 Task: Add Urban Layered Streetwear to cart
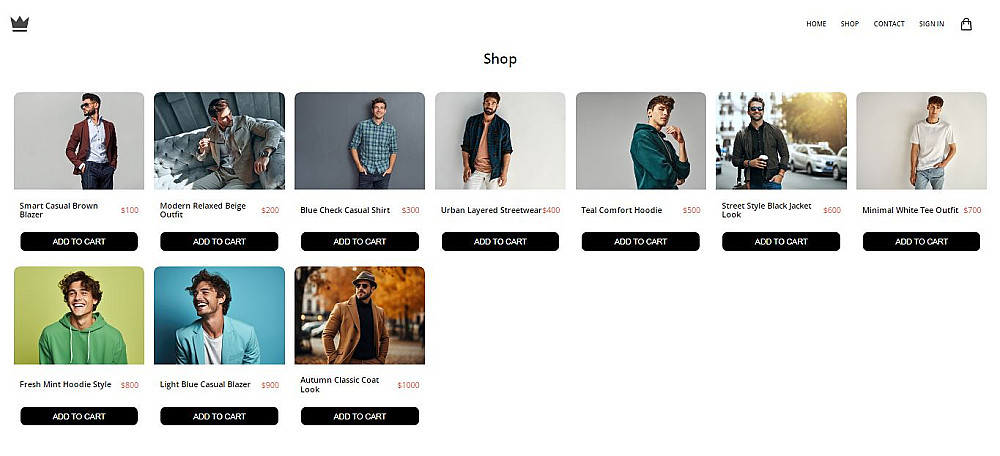(500, 241)
